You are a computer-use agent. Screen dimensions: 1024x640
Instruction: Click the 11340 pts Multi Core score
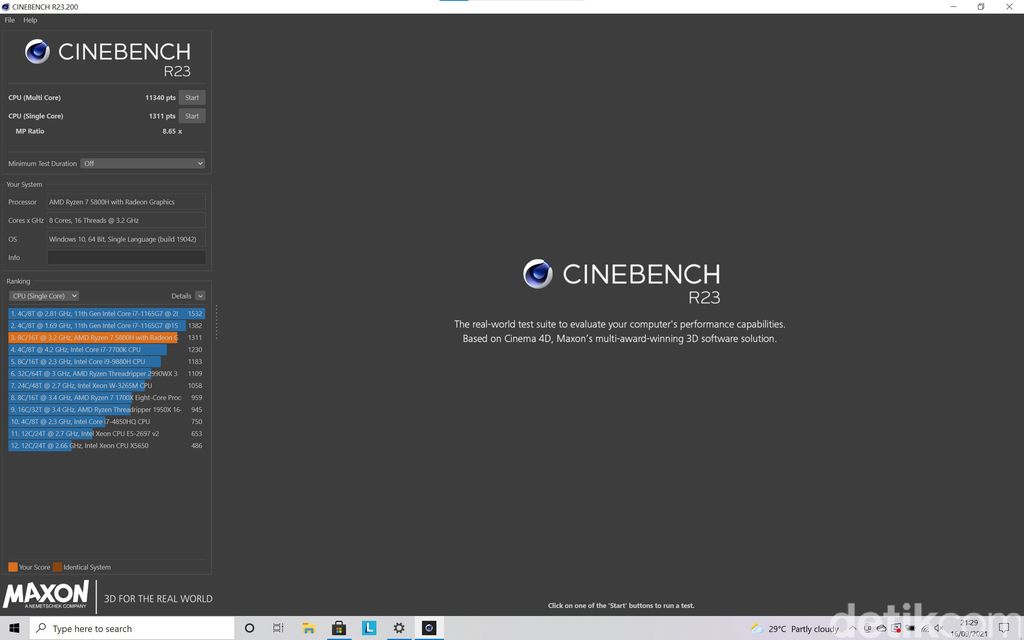[x=160, y=97]
